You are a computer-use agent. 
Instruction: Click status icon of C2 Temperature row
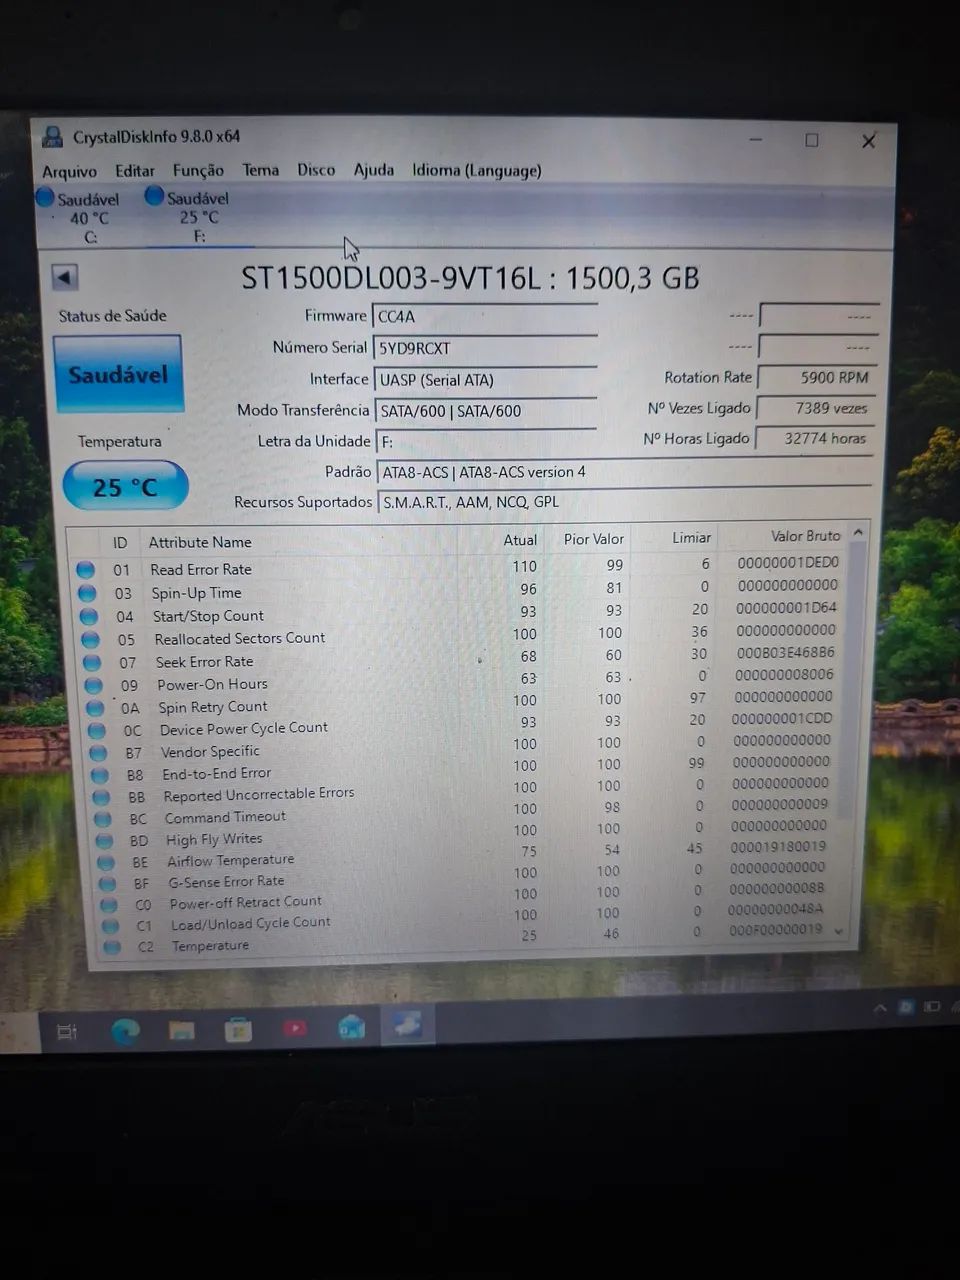113,946
